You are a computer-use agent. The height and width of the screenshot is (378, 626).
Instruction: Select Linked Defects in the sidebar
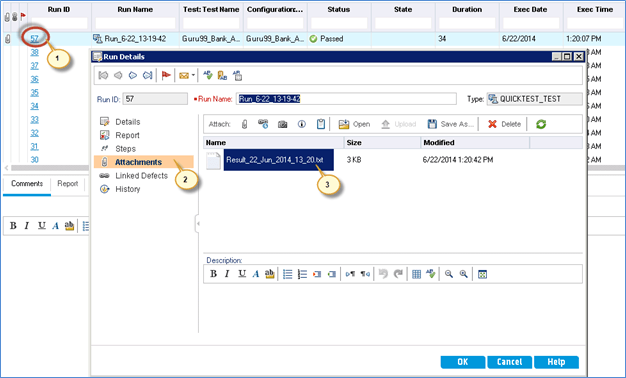(x=141, y=176)
